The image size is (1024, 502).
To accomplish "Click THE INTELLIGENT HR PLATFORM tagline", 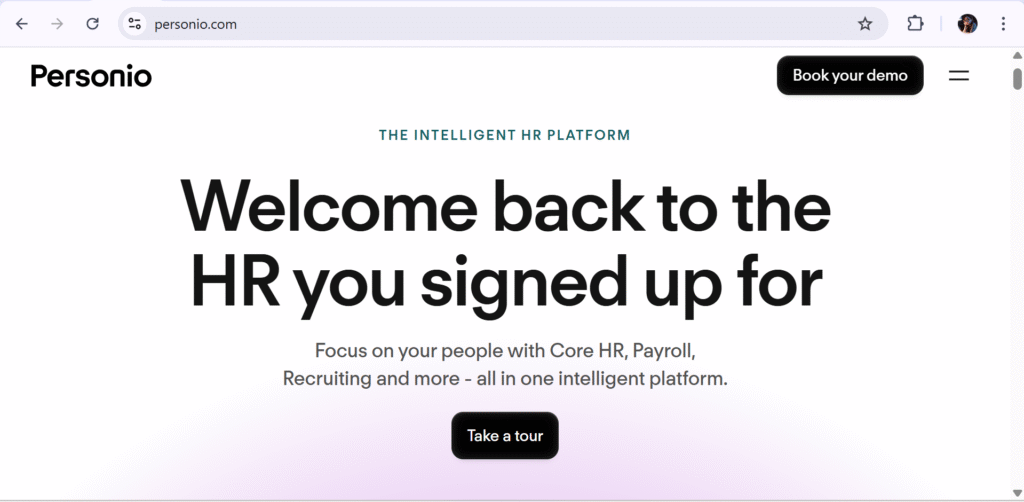I will (x=505, y=135).
